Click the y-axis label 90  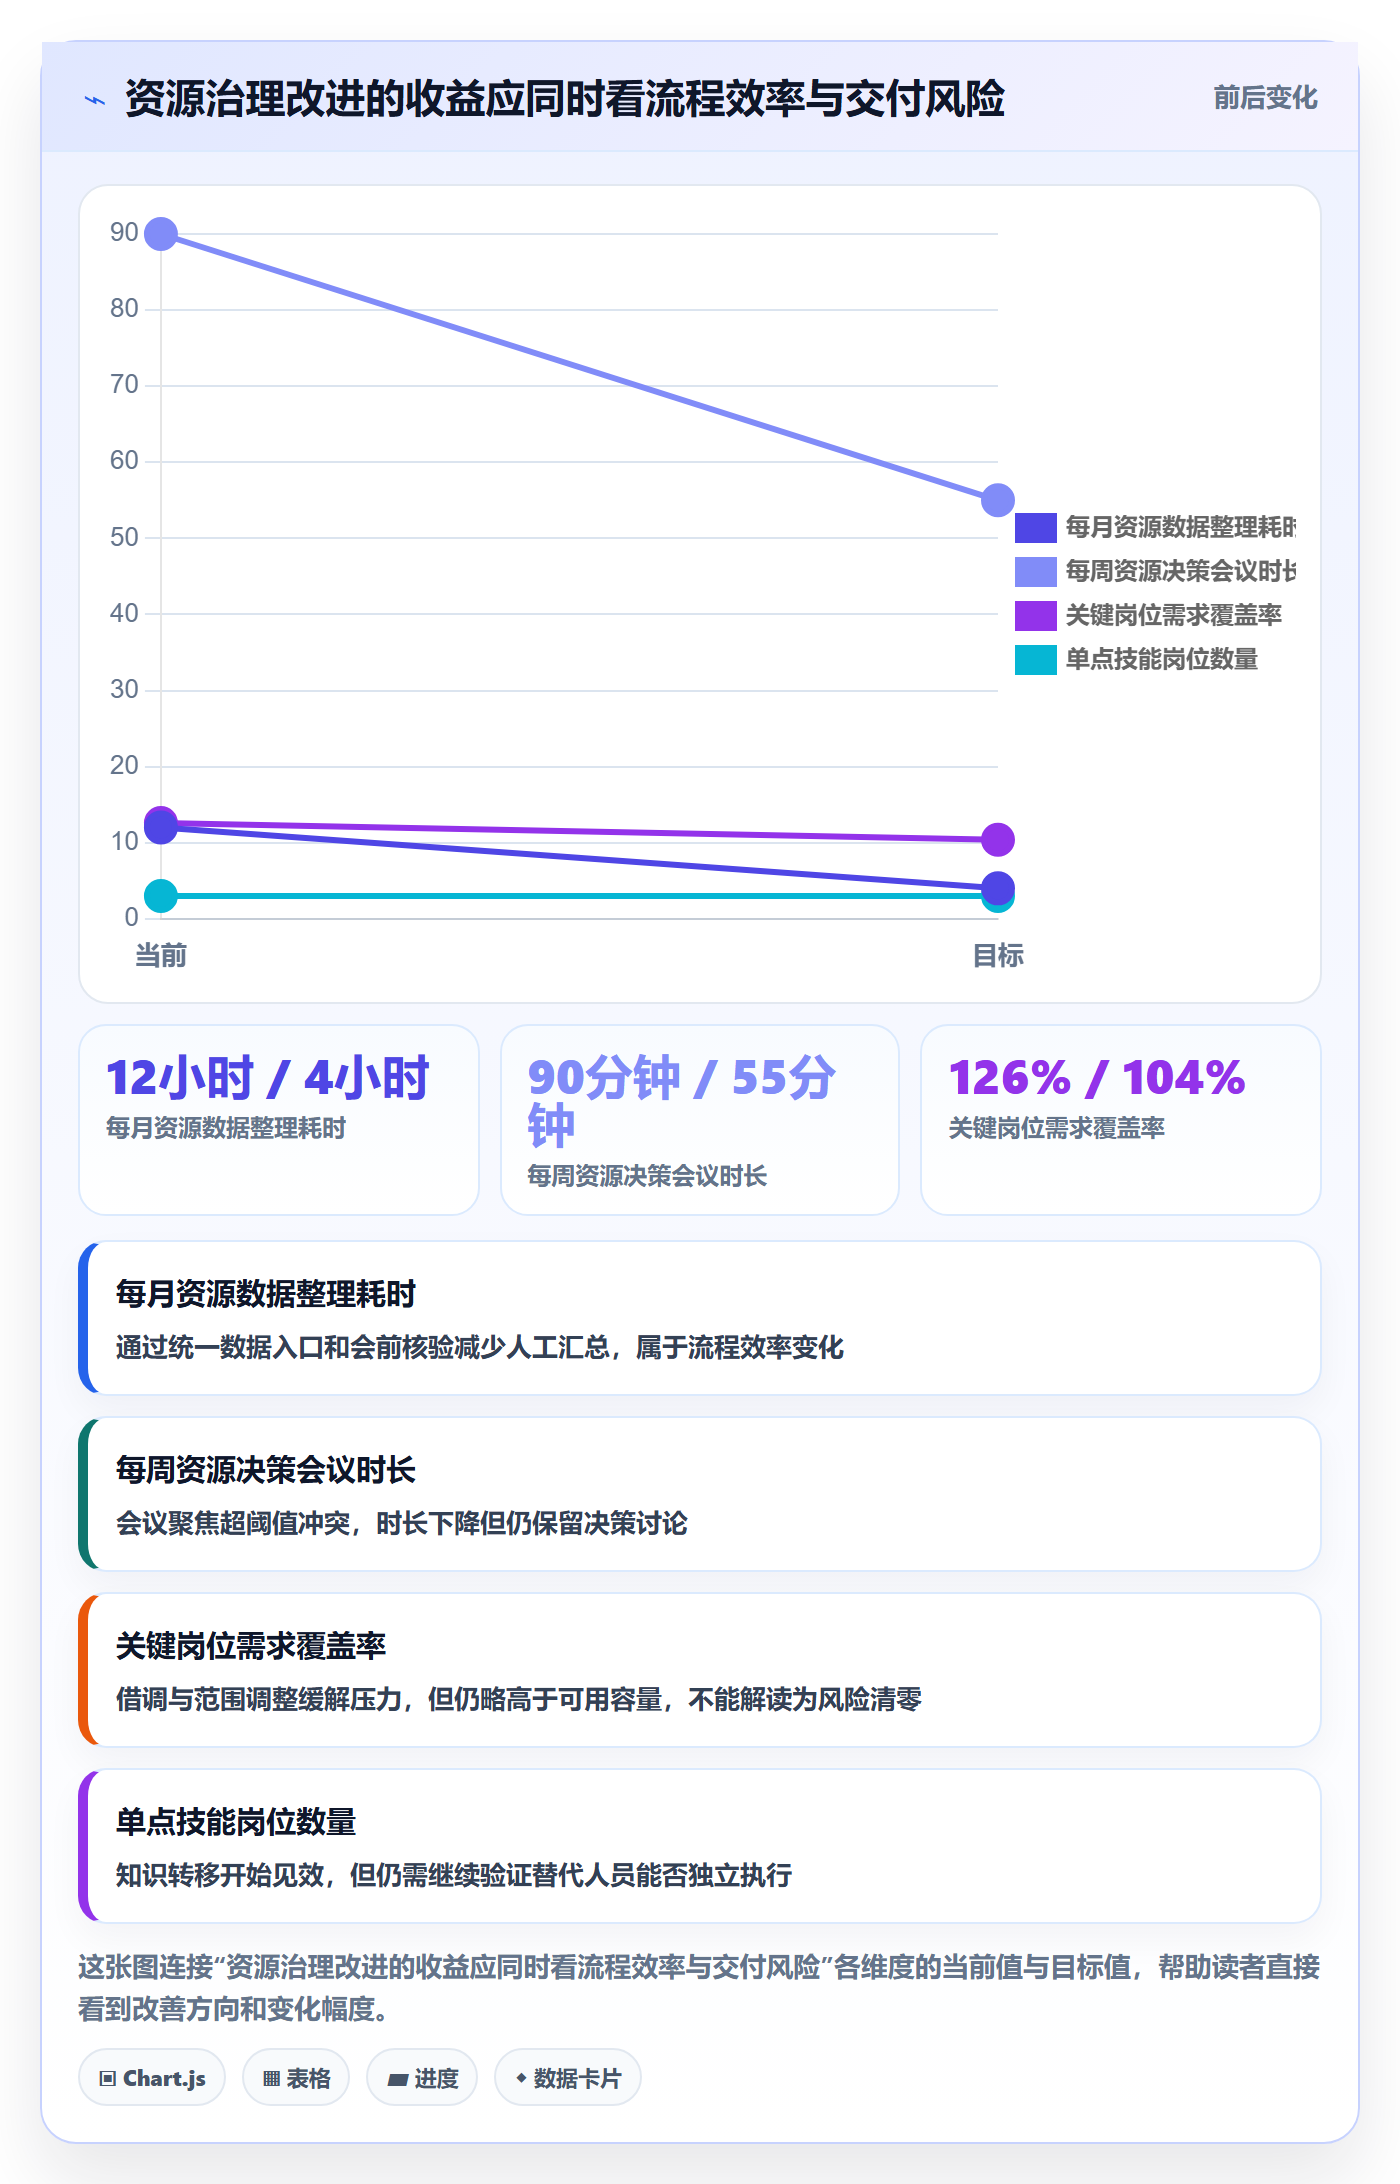[124, 232]
